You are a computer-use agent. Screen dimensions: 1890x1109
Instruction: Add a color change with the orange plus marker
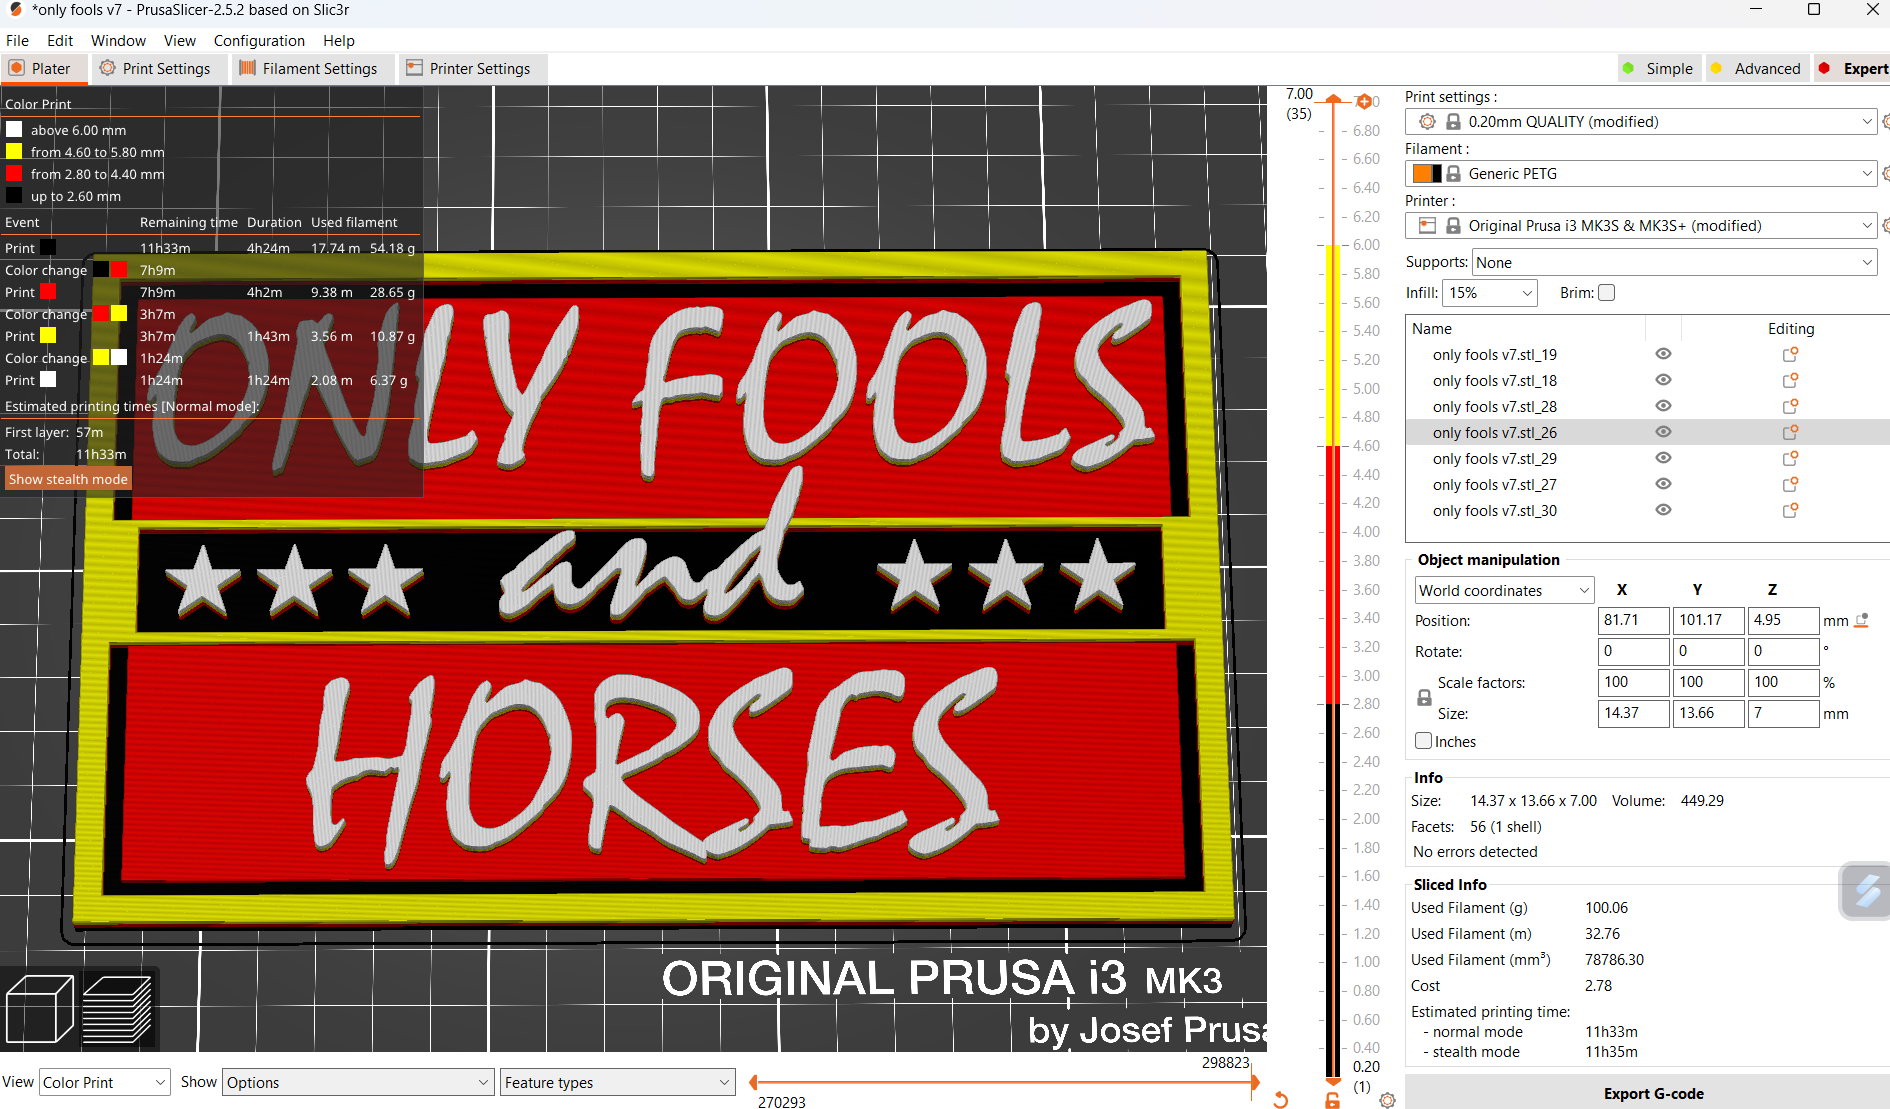point(1365,101)
